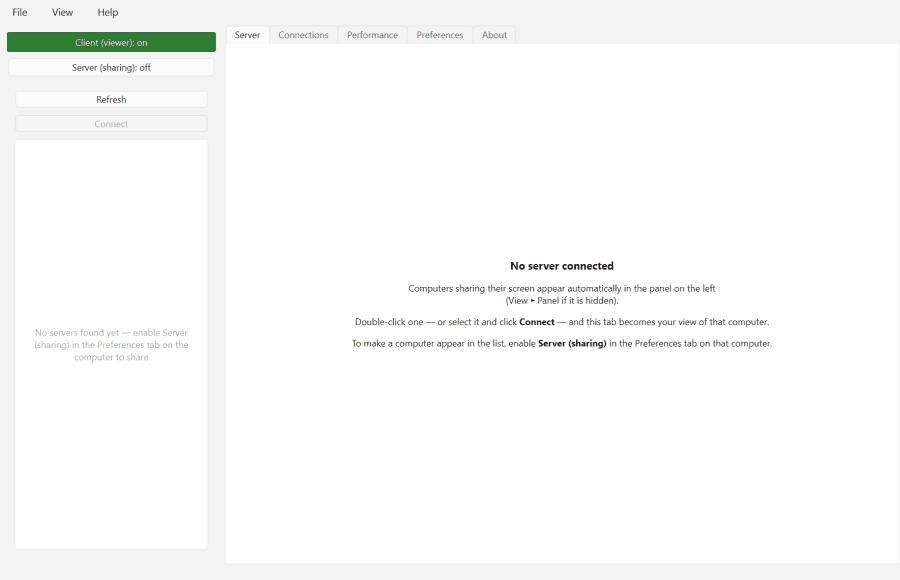The width and height of the screenshot is (900, 580).
Task: Click the "Computers sharing their screen" sentence
Action: click(562, 288)
